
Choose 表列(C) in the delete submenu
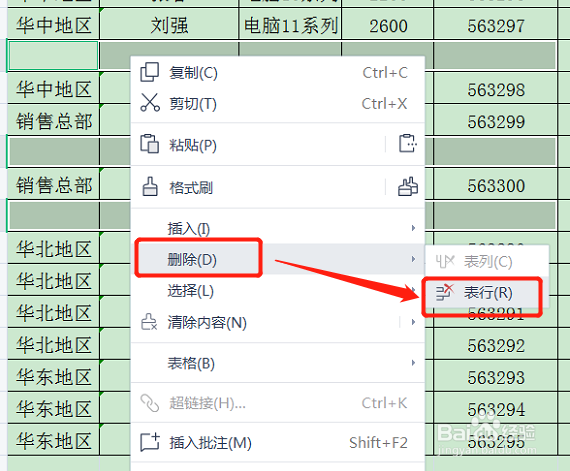tap(487, 261)
